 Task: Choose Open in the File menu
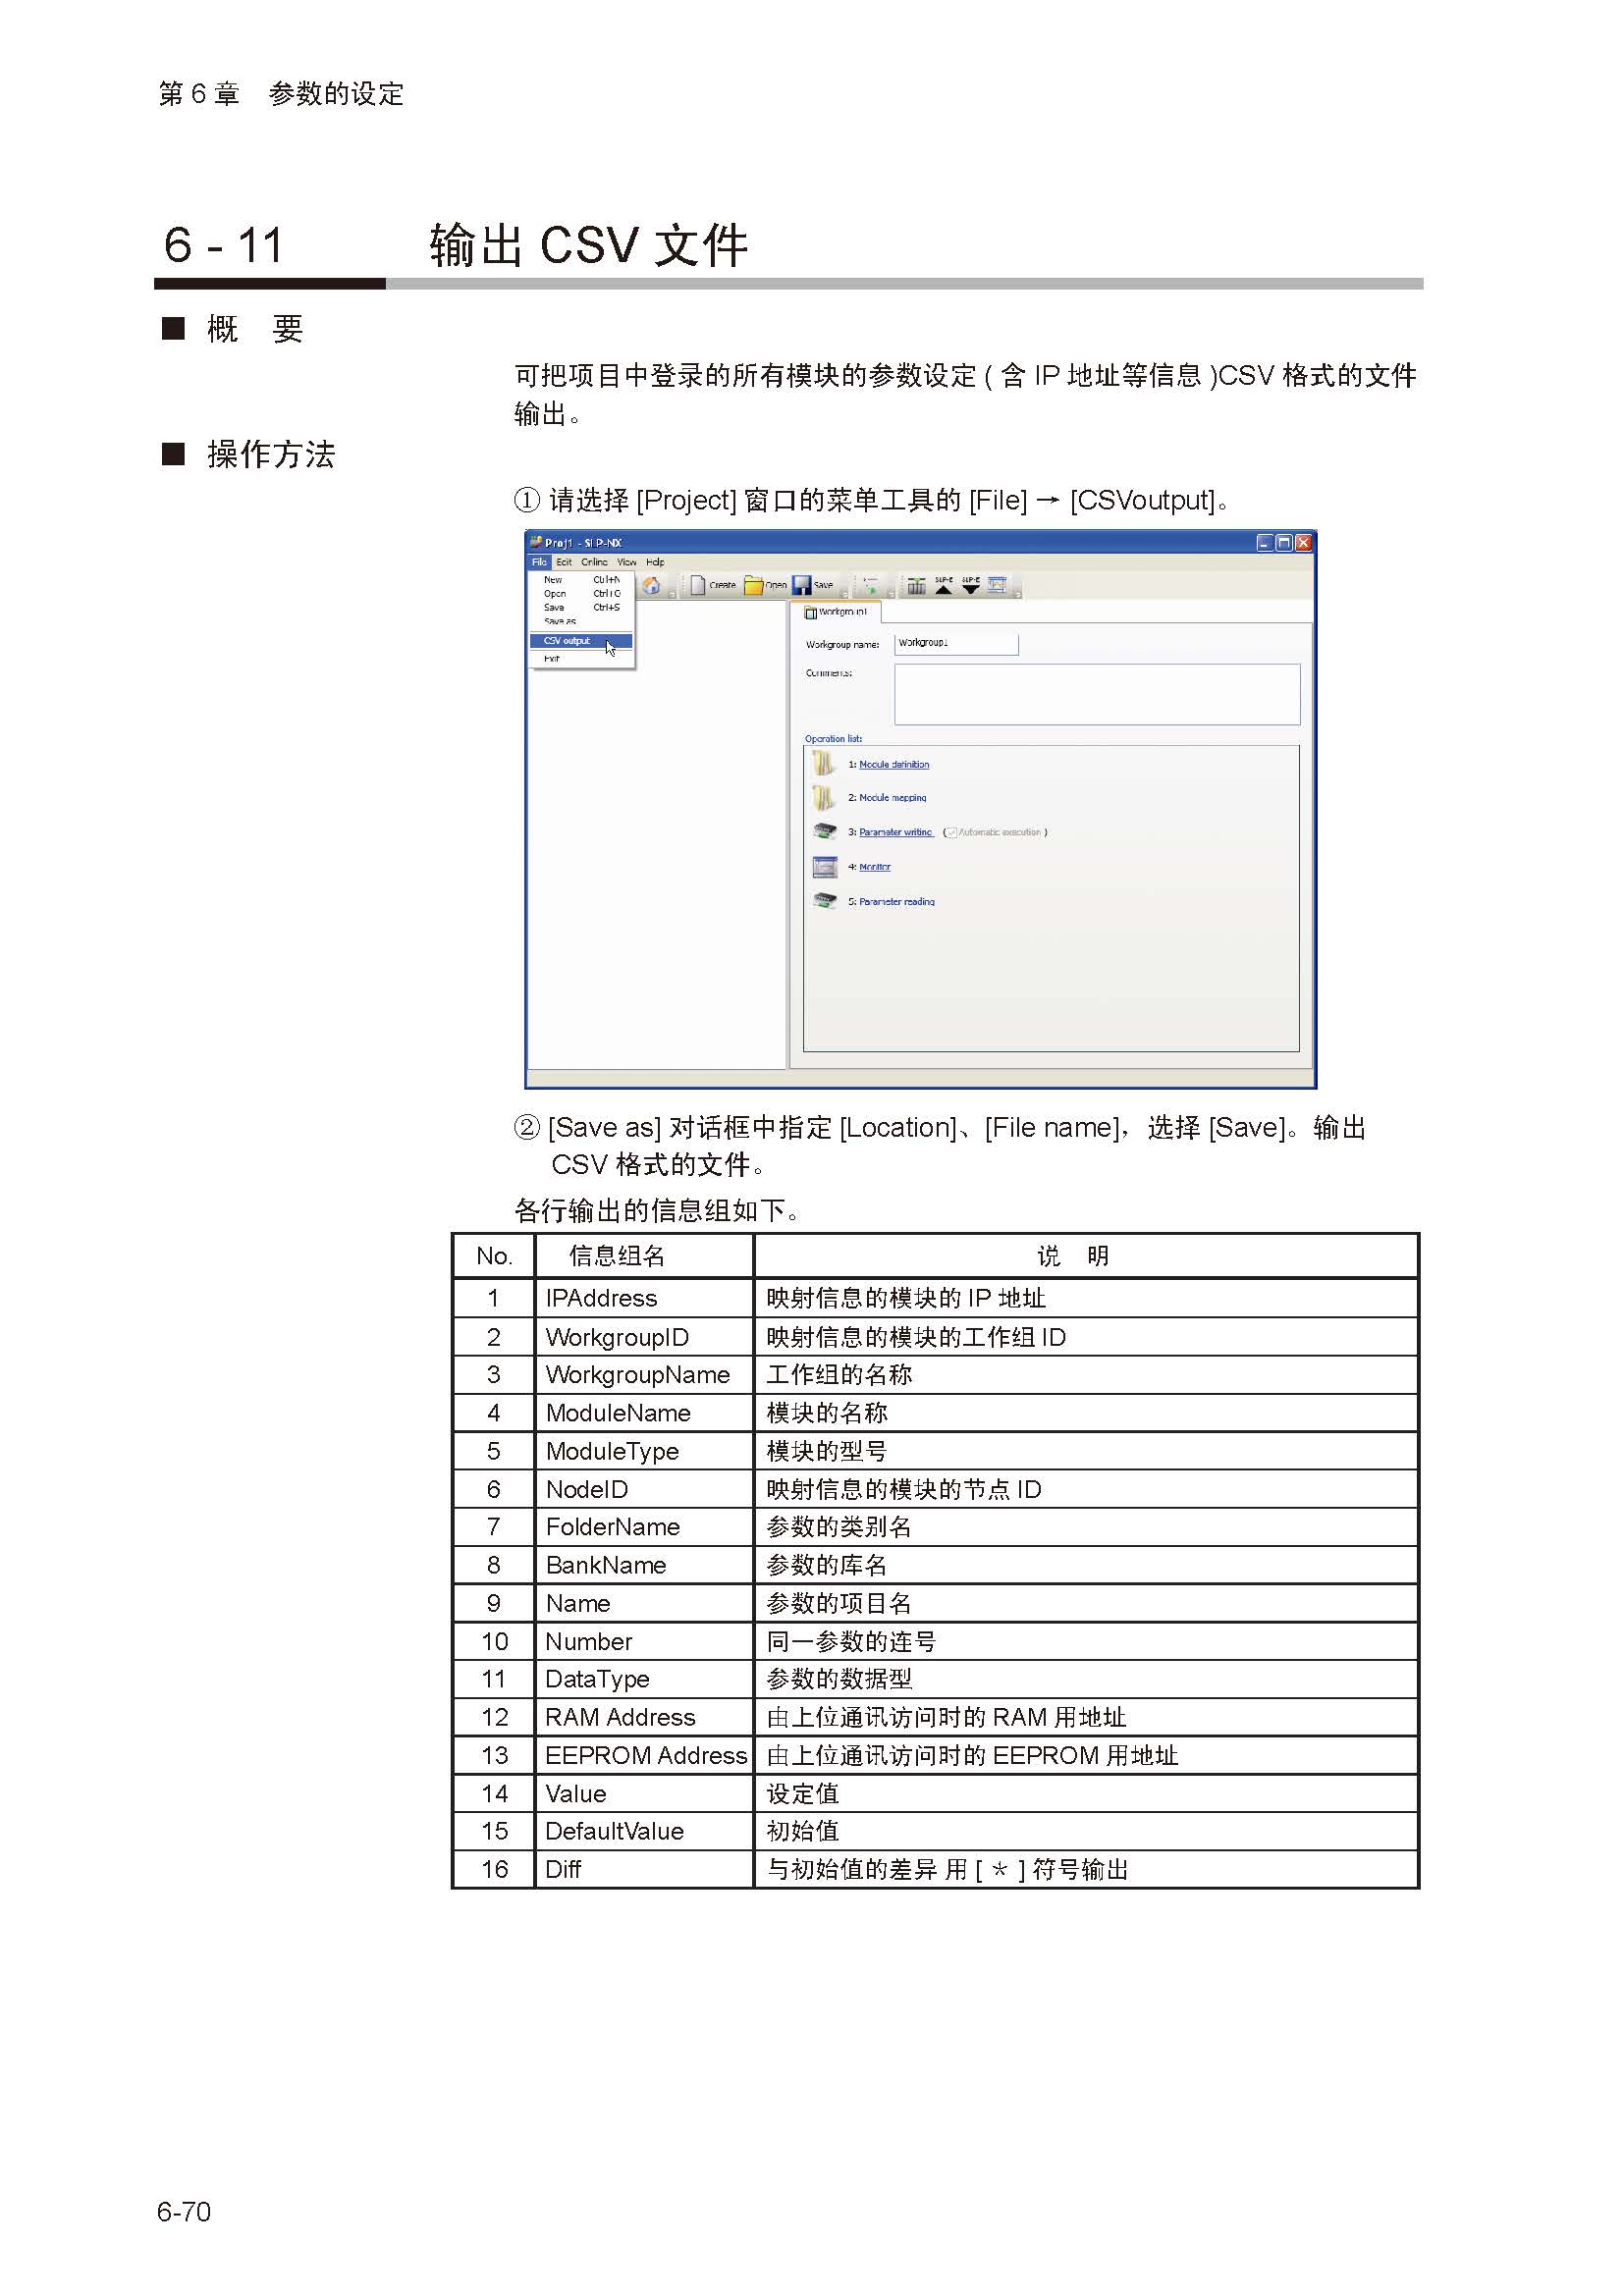point(581,594)
